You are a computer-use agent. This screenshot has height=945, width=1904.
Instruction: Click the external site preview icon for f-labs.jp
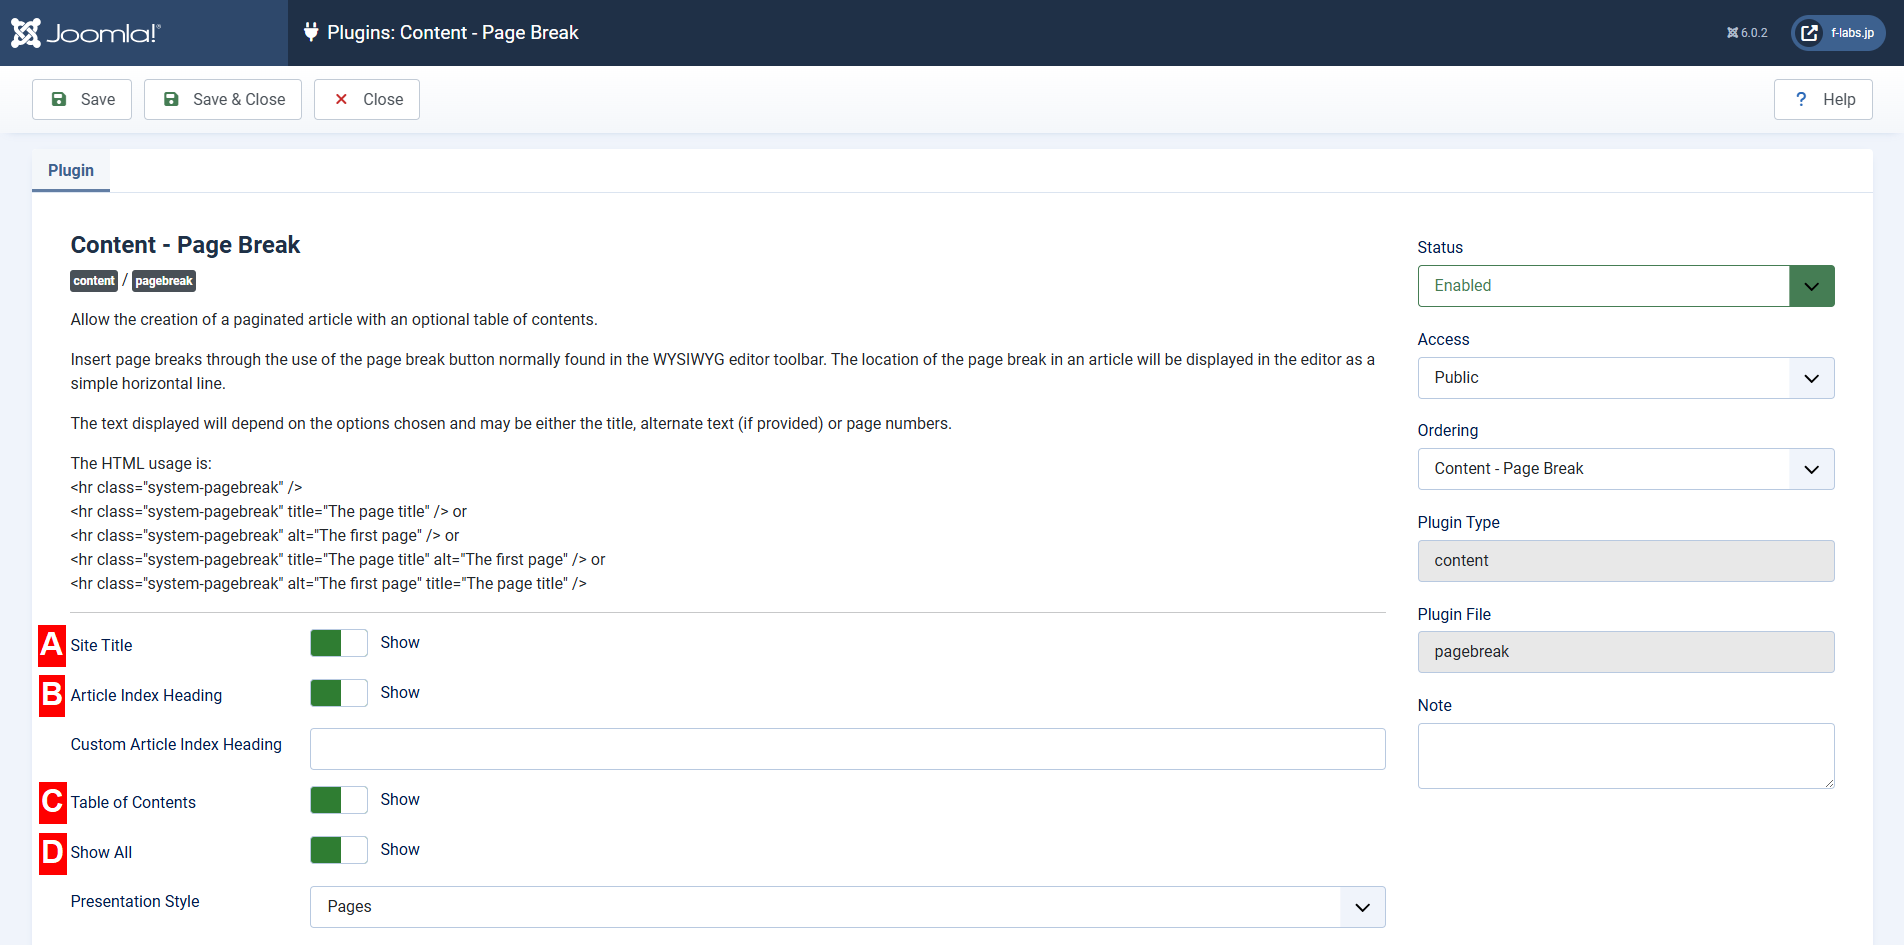(1809, 32)
